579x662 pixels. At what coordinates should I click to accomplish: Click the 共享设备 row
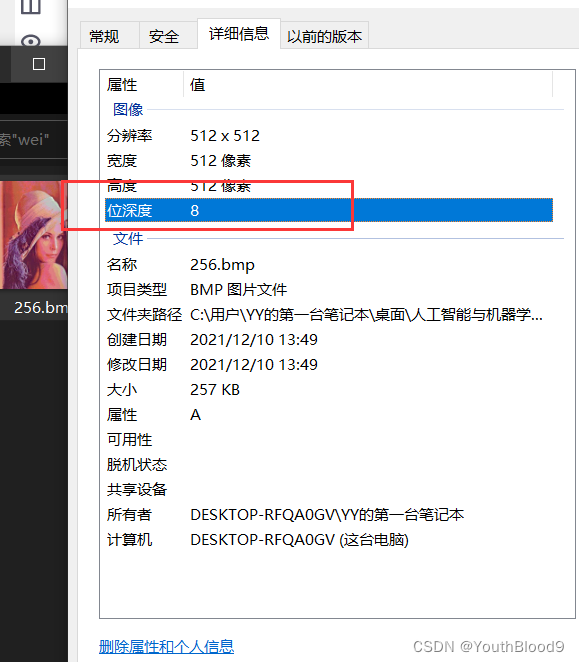329,489
